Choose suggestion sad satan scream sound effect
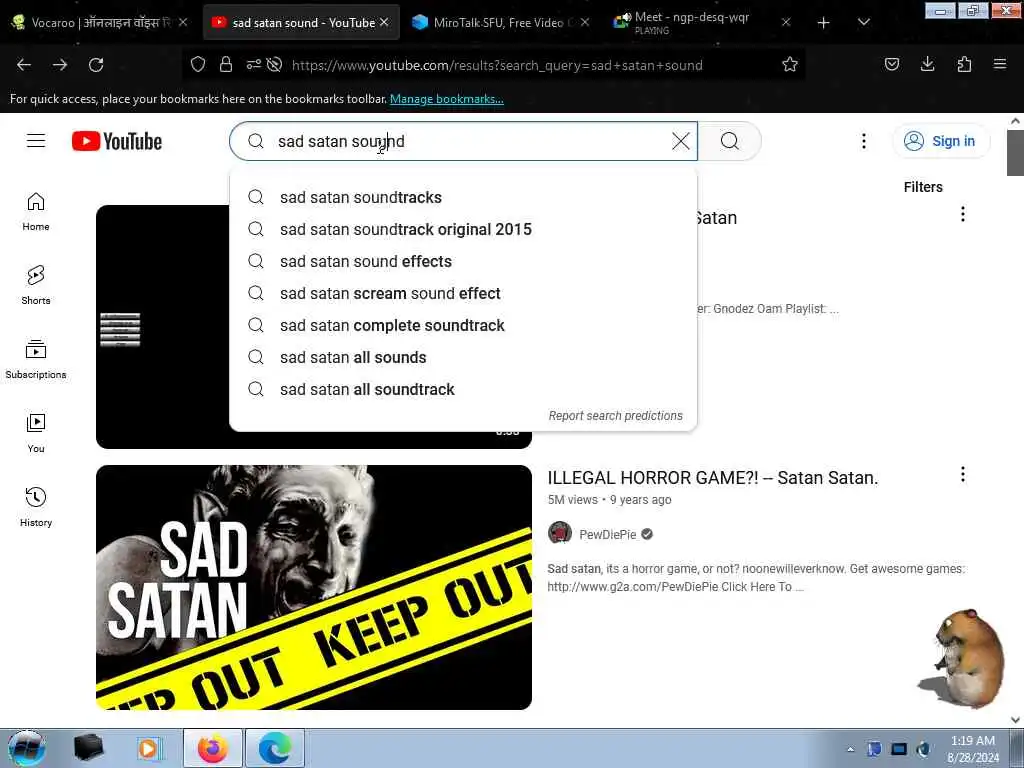This screenshot has width=1024, height=768. [463, 293]
